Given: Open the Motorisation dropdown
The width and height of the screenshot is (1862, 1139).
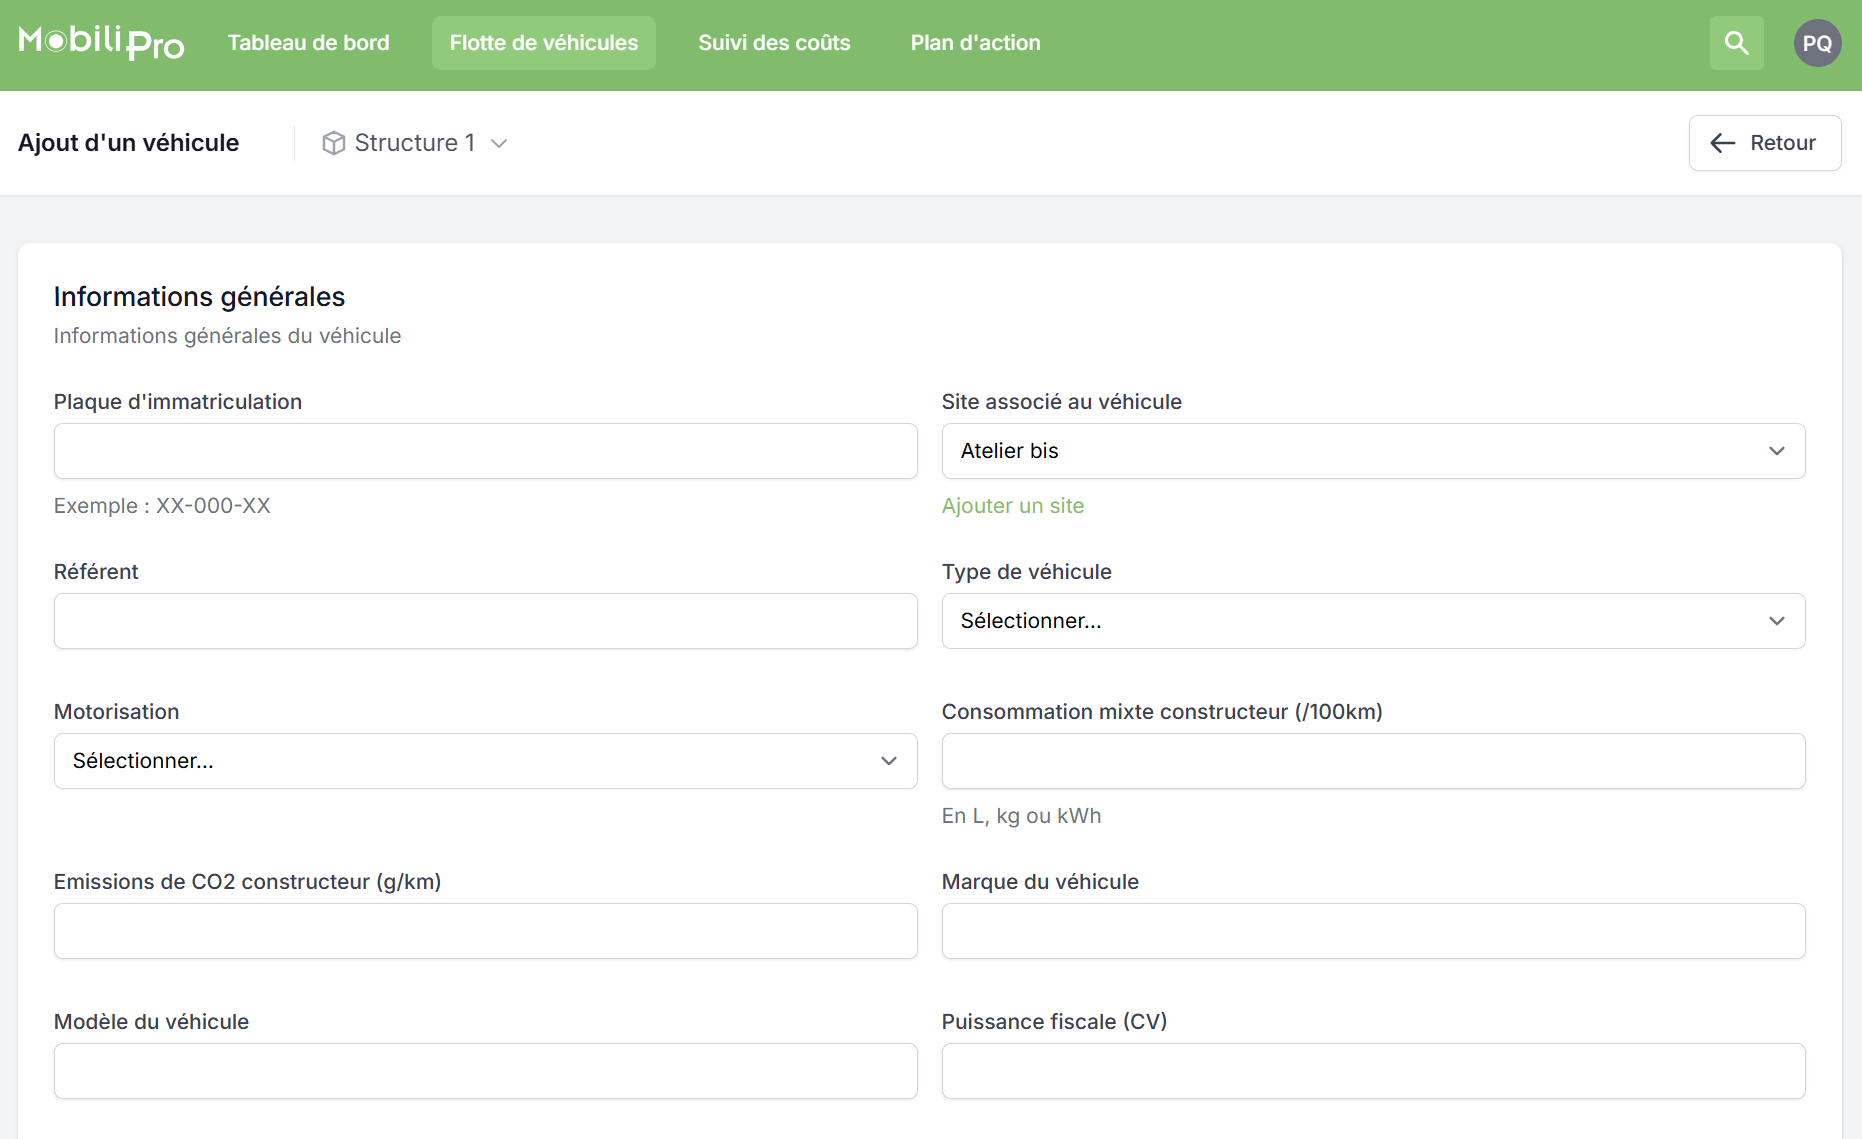Looking at the screenshot, I should coord(485,761).
